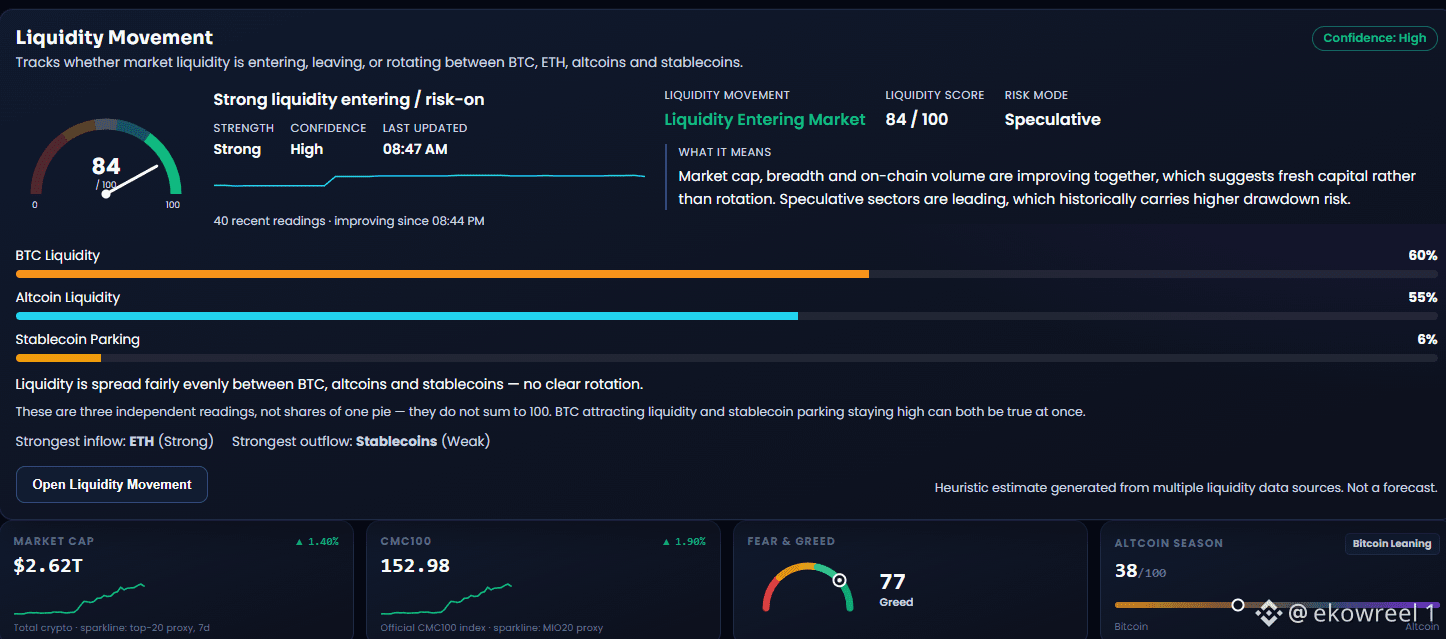Click the 'Stablecoin Parking' label
The height and width of the screenshot is (639, 1446).
[x=78, y=339]
